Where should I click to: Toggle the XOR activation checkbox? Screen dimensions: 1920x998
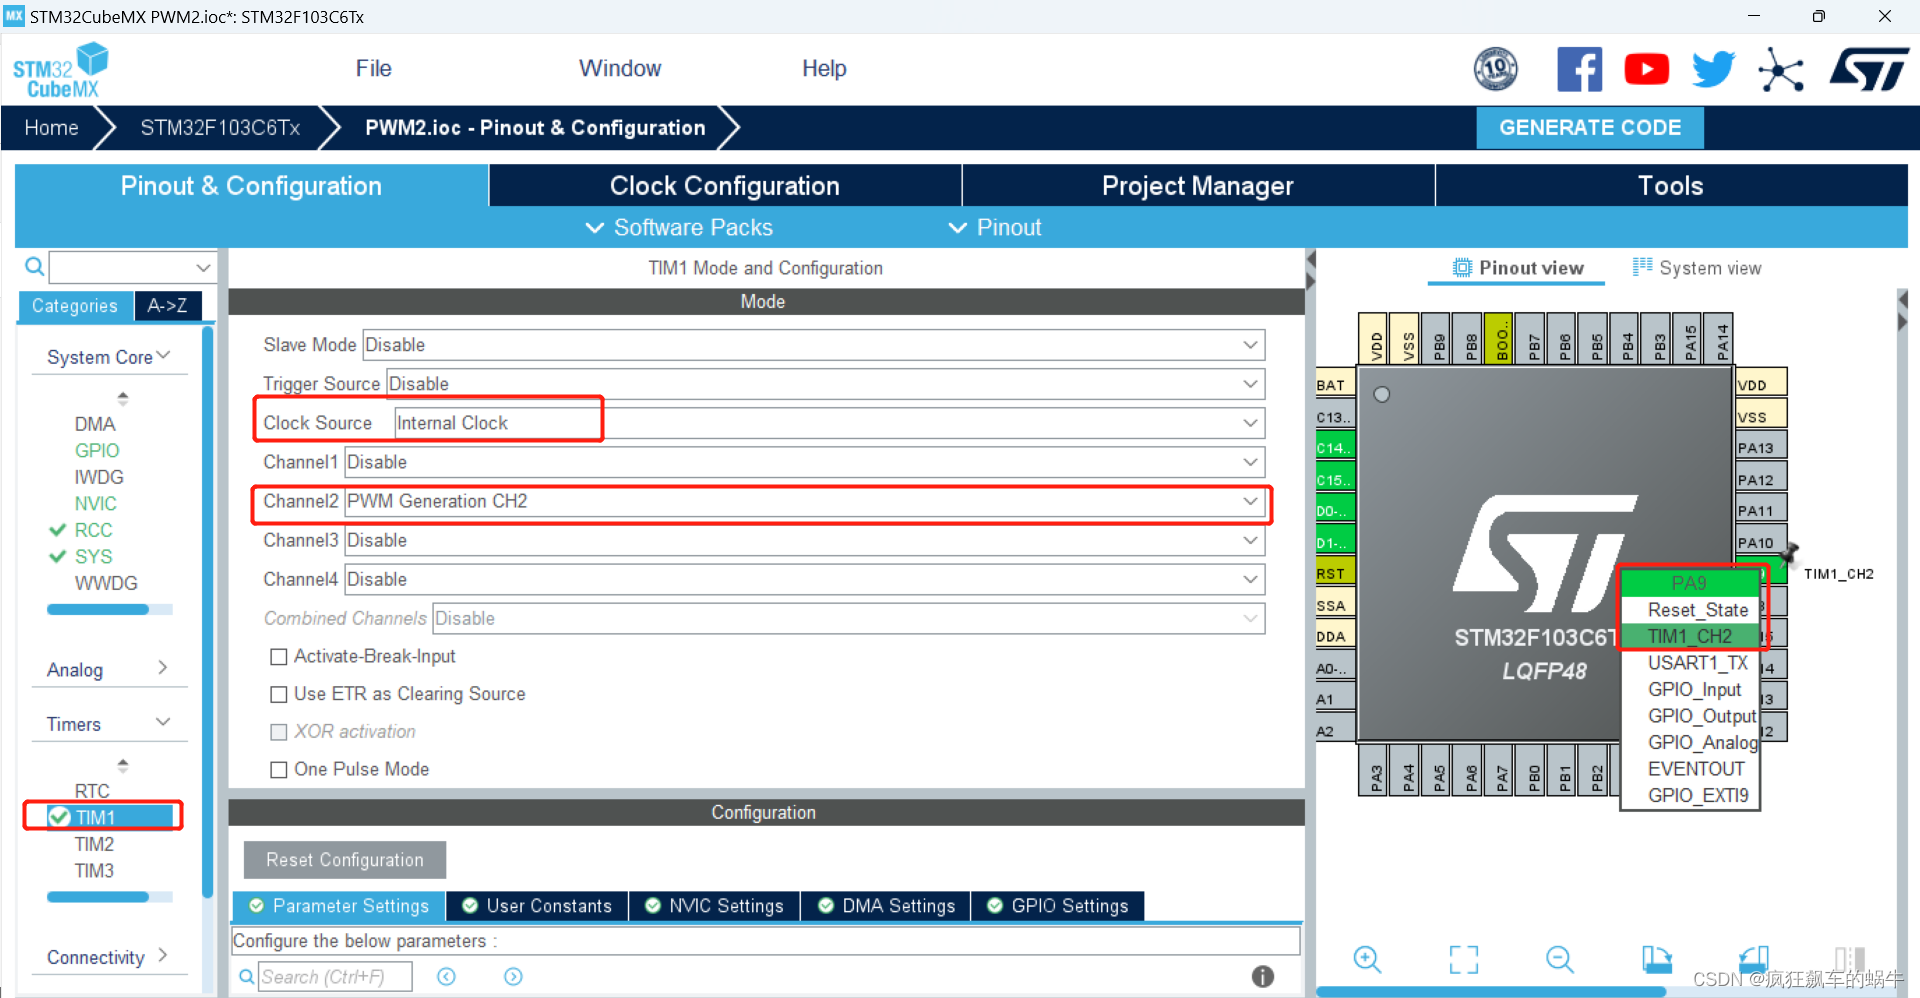[279, 732]
